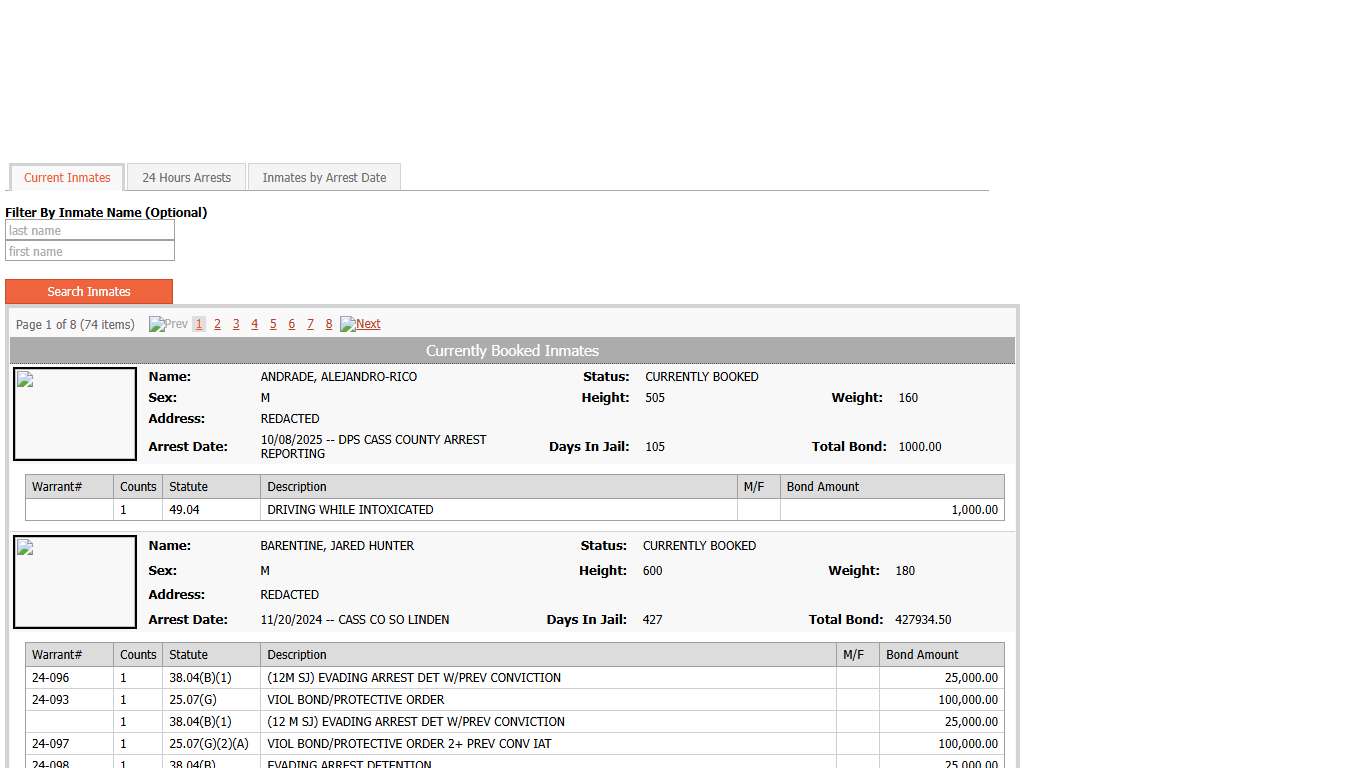Click the Bond Amount header in Barentine's table
Image resolution: width=1366 pixels, height=768 pixels.
click(x=922, y=655)
